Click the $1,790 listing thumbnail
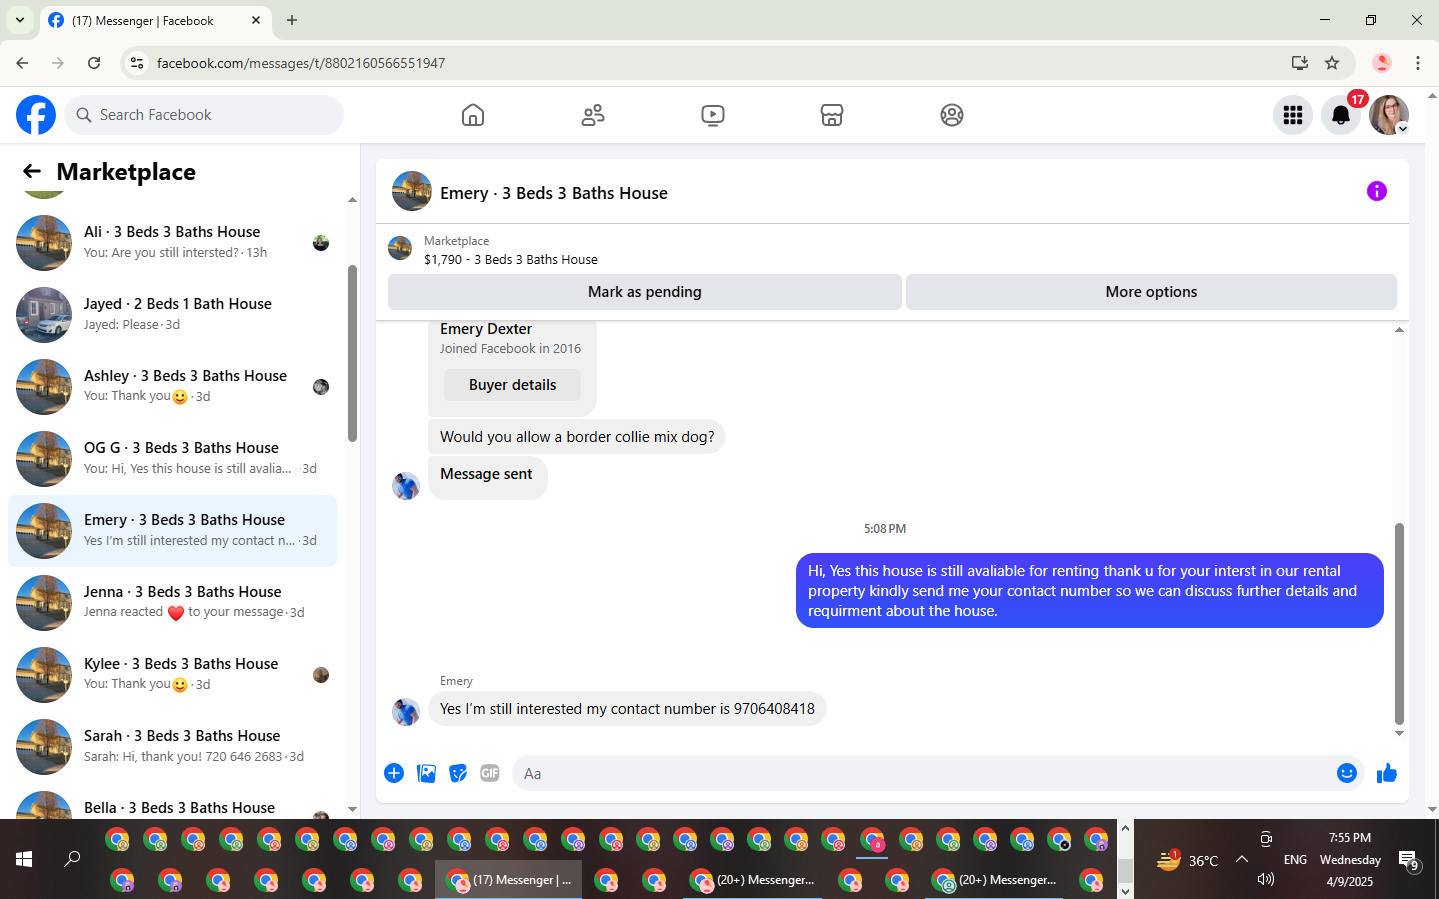The width and height of the screenshot is (1439, 899). tap(400, 248)
